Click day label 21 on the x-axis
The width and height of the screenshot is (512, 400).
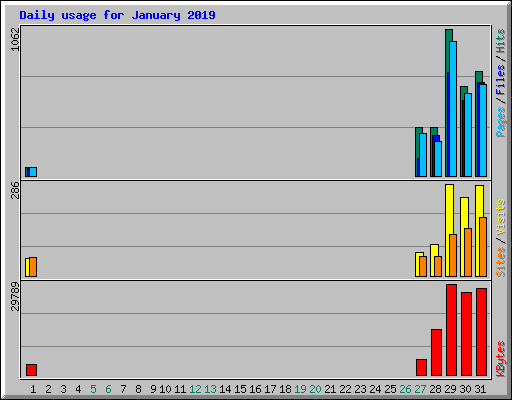330,389
